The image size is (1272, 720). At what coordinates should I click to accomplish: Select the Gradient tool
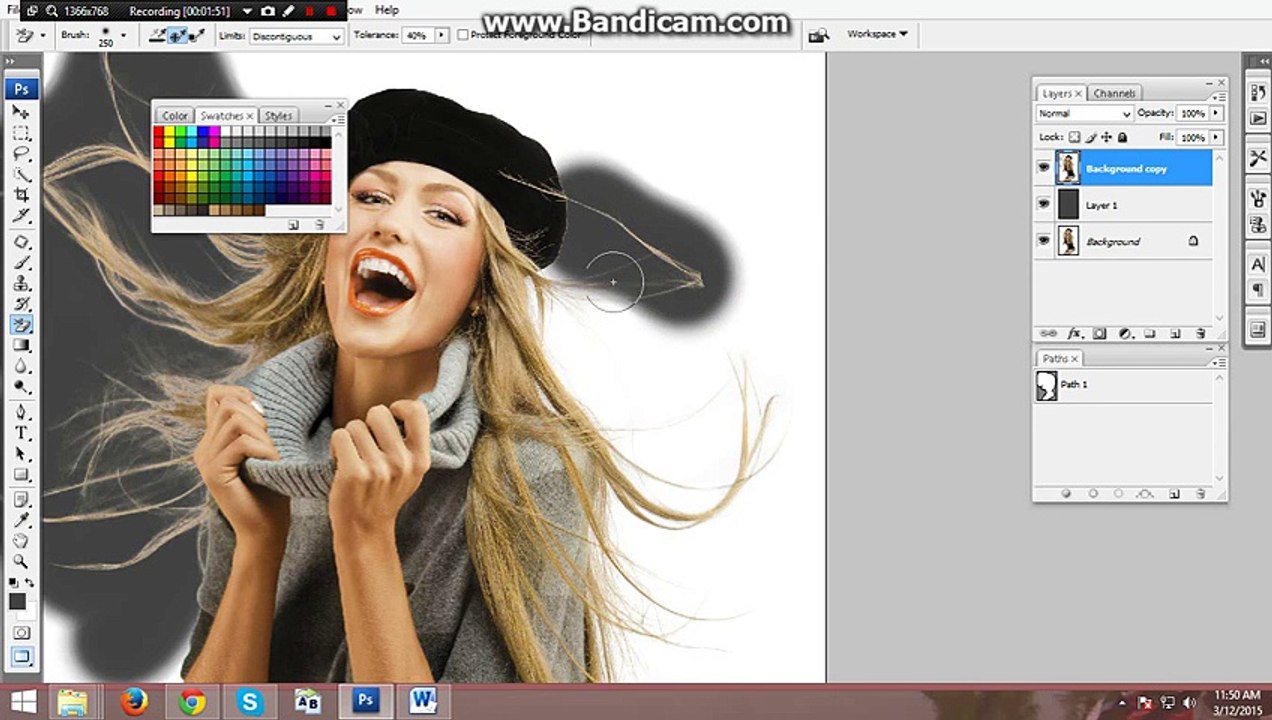21,346
